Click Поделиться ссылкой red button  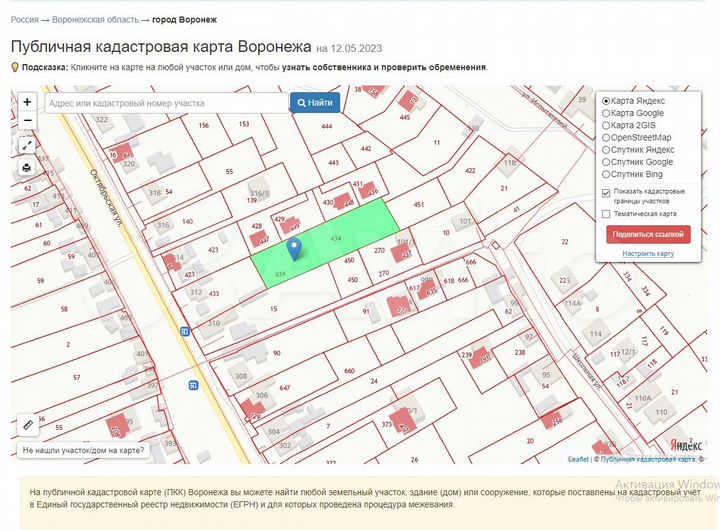pyautogui.click(x=648, y=234)
